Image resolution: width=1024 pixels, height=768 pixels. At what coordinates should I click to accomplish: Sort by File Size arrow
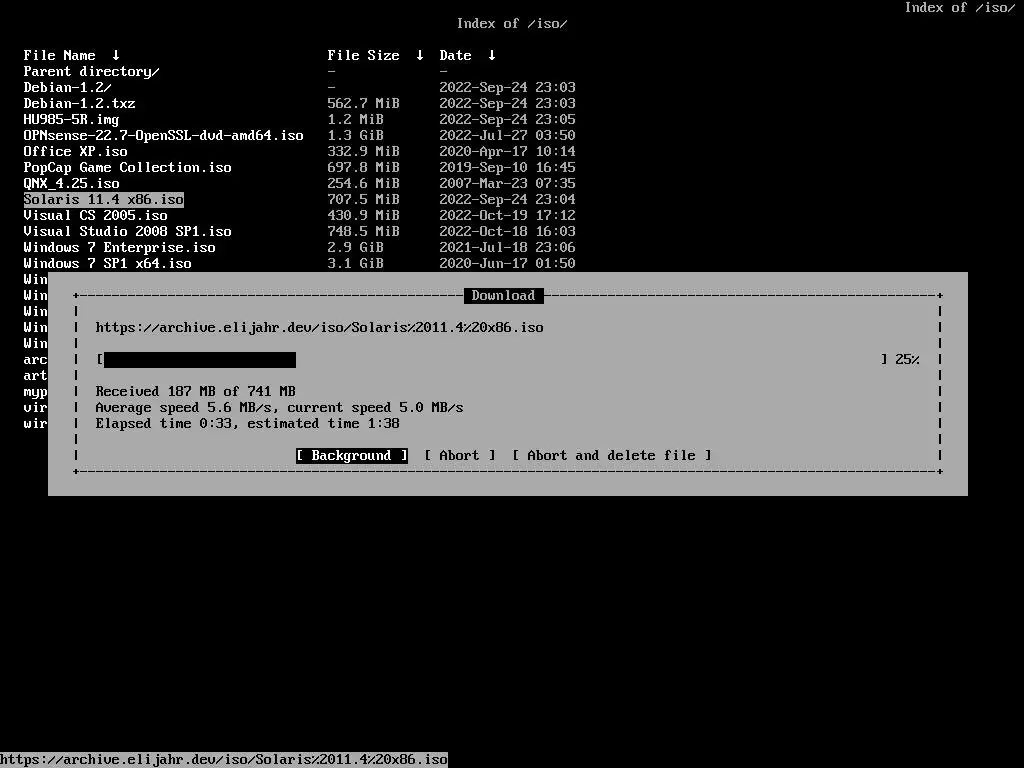point(420,56)
